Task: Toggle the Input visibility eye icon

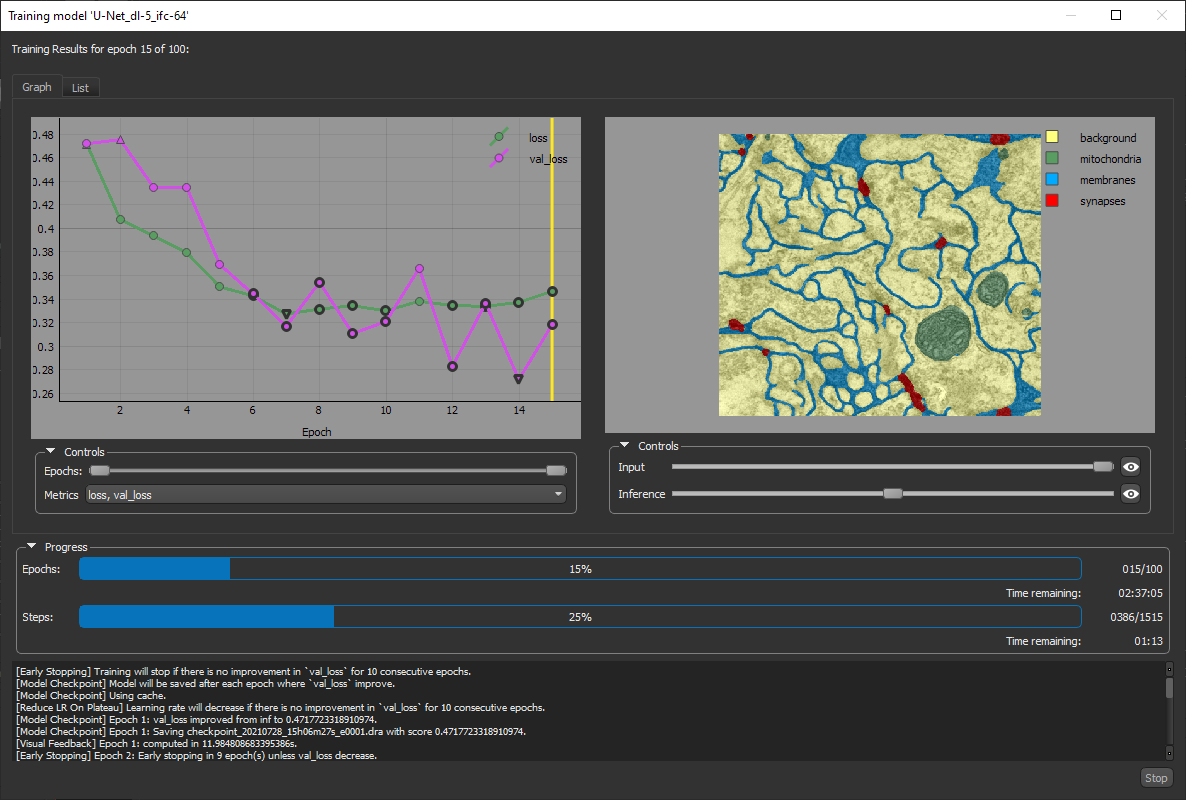Action: point(1131,467)
